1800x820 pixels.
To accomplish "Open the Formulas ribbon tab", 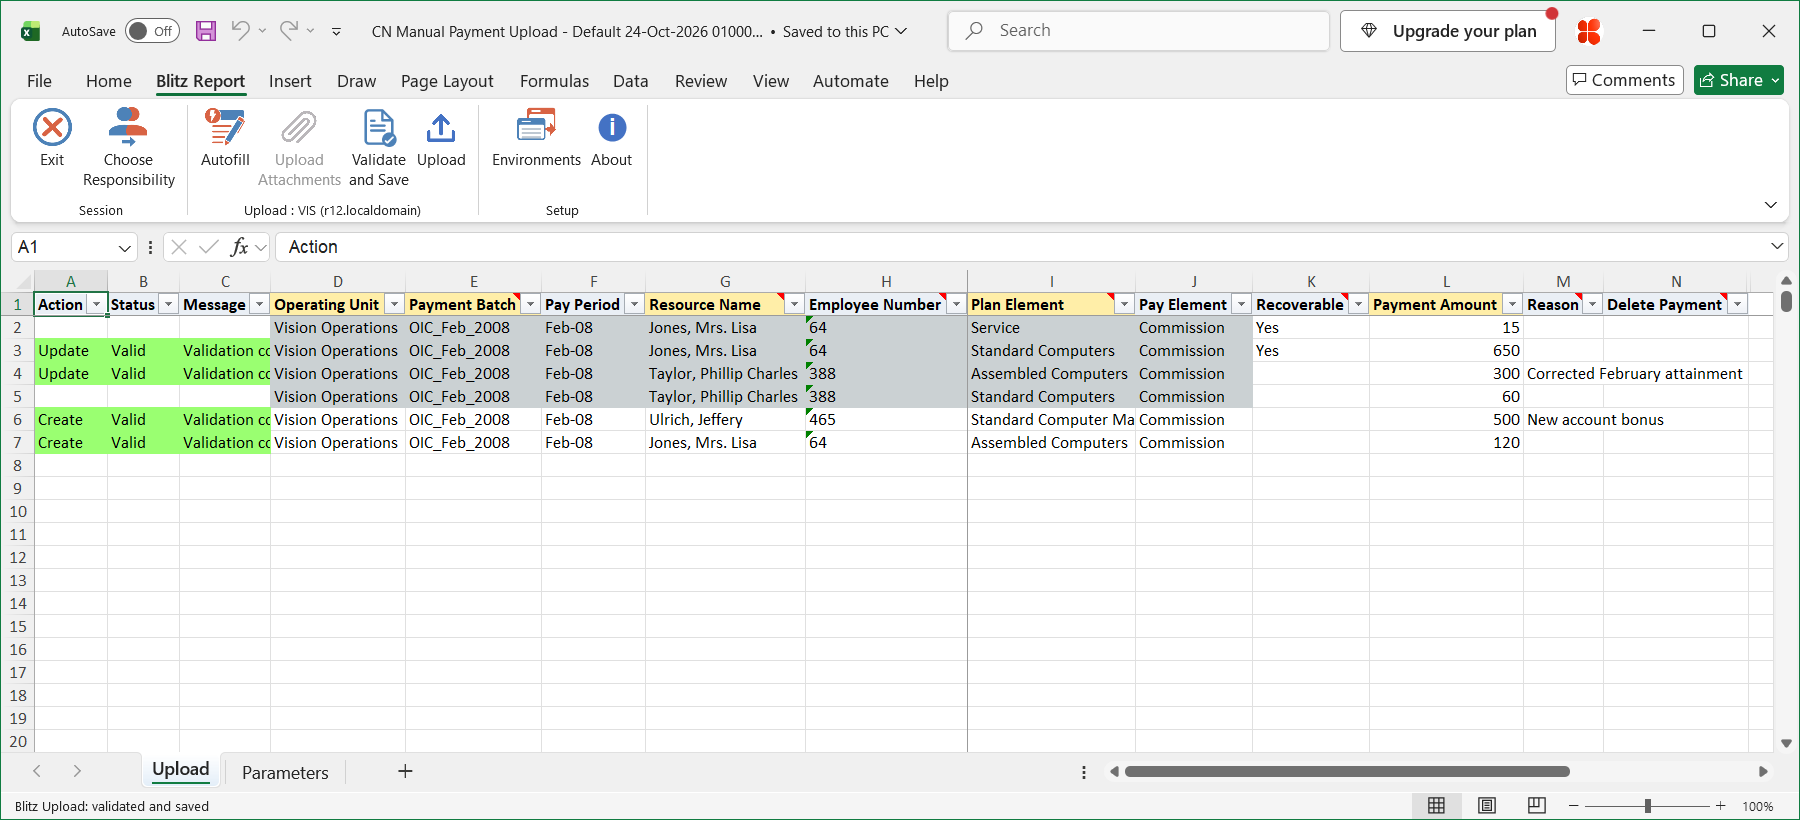I will (x=554, y=81).
